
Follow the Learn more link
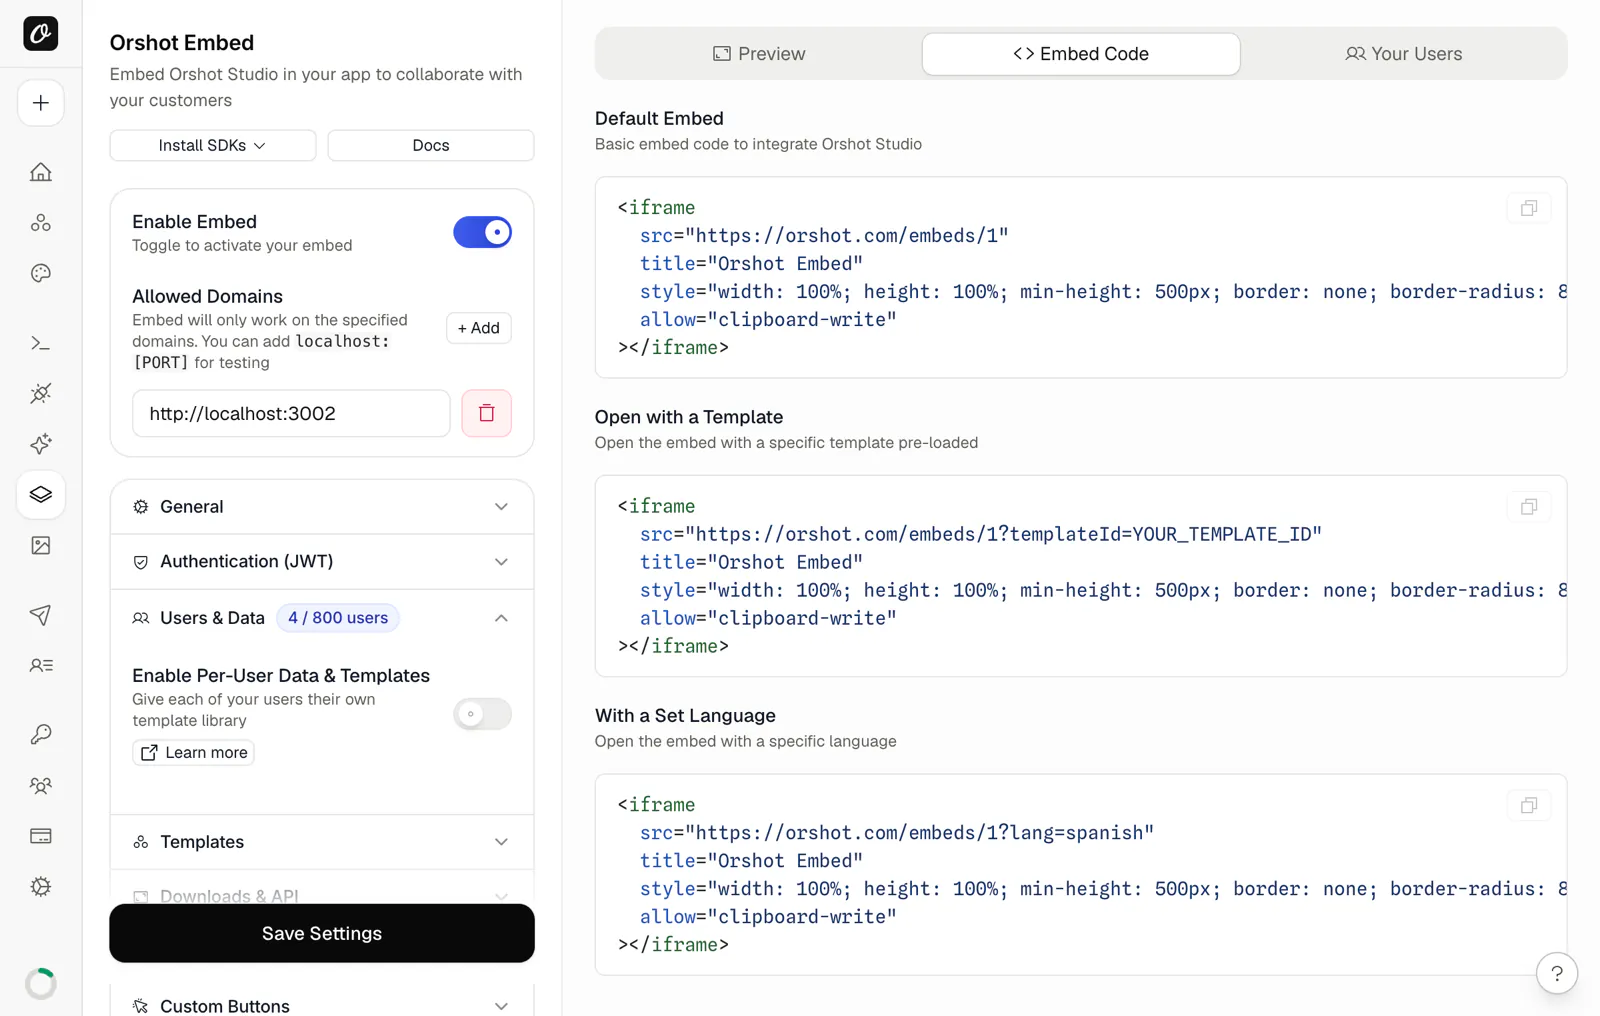(x=193, y=753)
